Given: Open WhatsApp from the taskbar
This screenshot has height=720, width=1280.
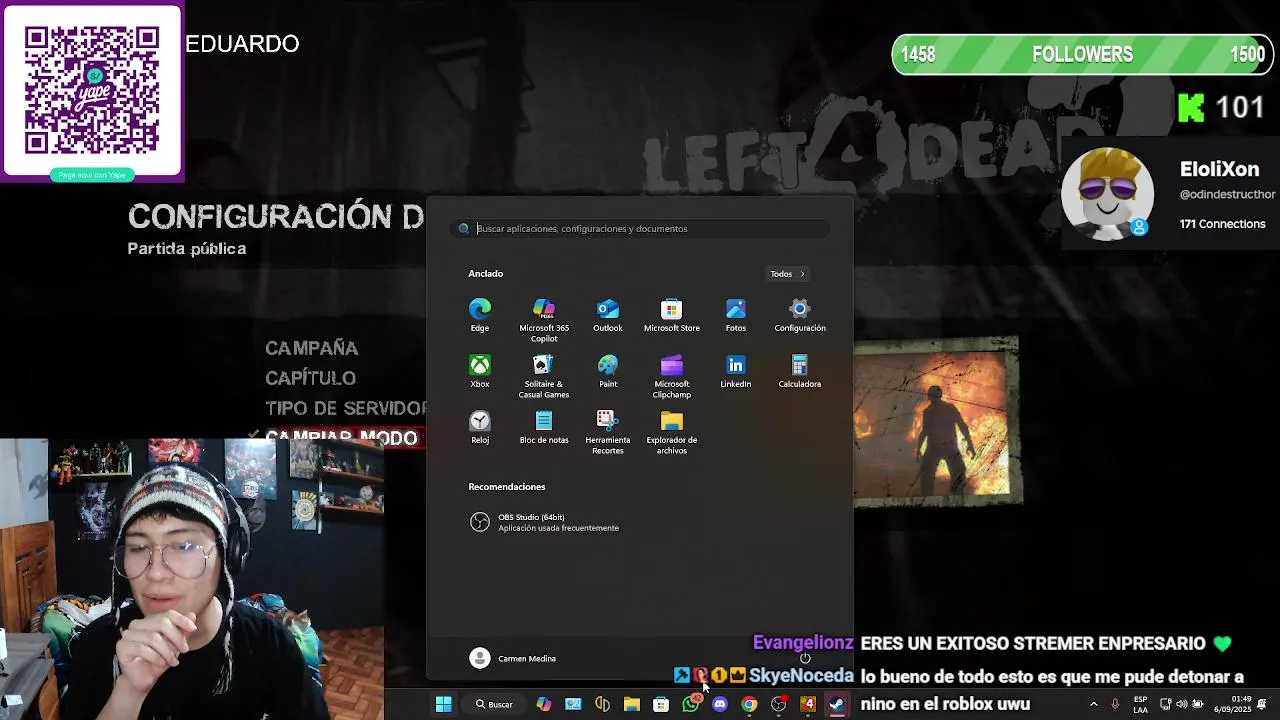Looking at the screenshot, I should click(x=691, y=704).
